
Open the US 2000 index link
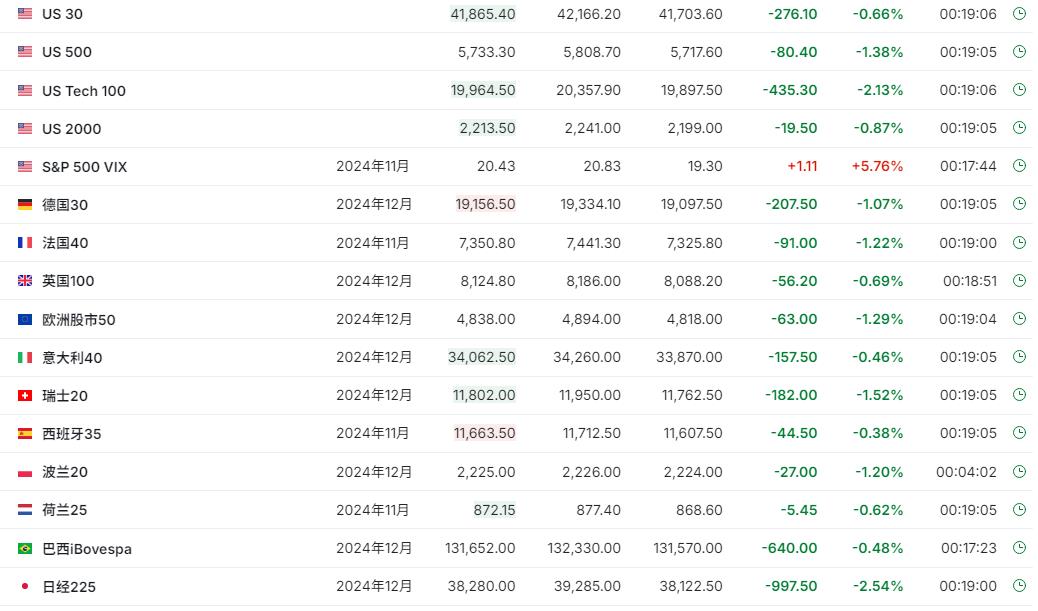(x=71, y=129)
